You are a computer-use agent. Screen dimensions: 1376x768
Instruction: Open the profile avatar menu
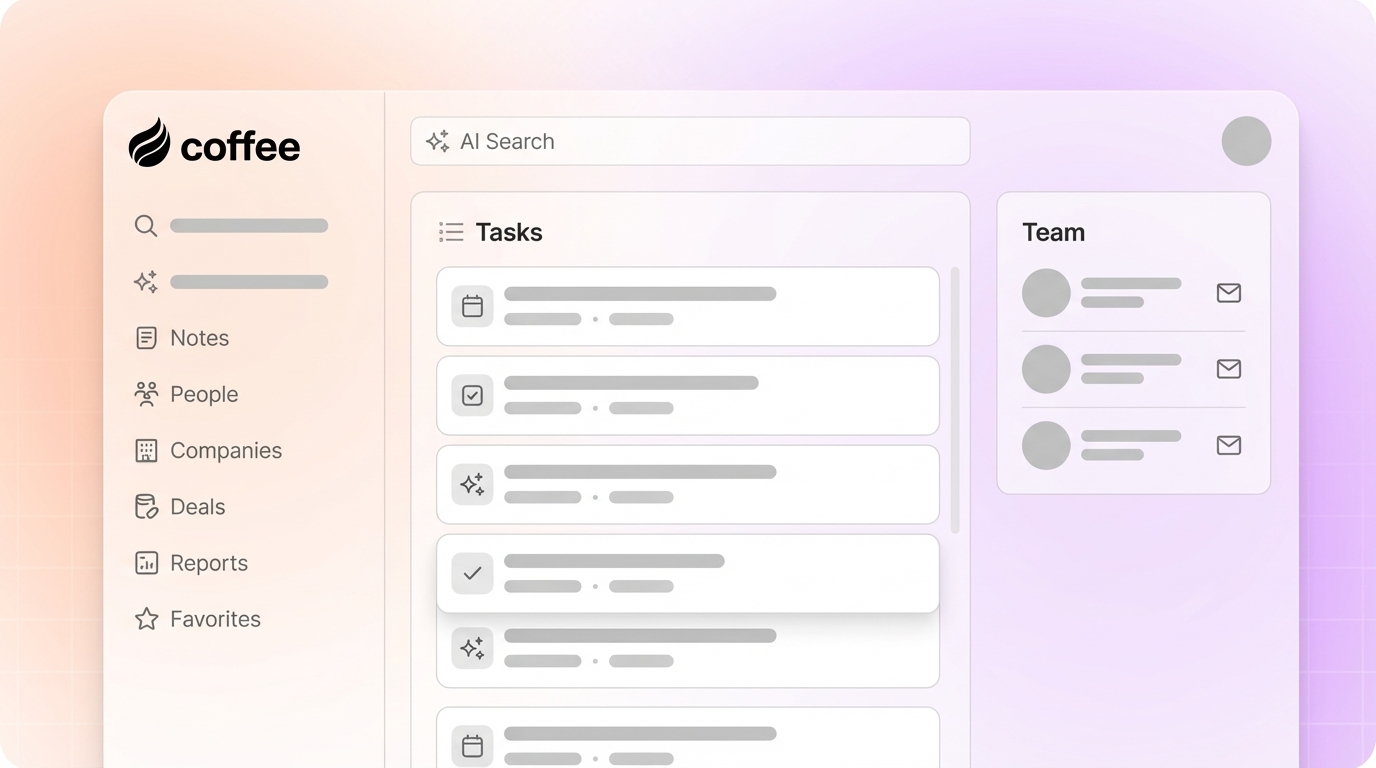pyautogui.click(x=1246, y=141)
